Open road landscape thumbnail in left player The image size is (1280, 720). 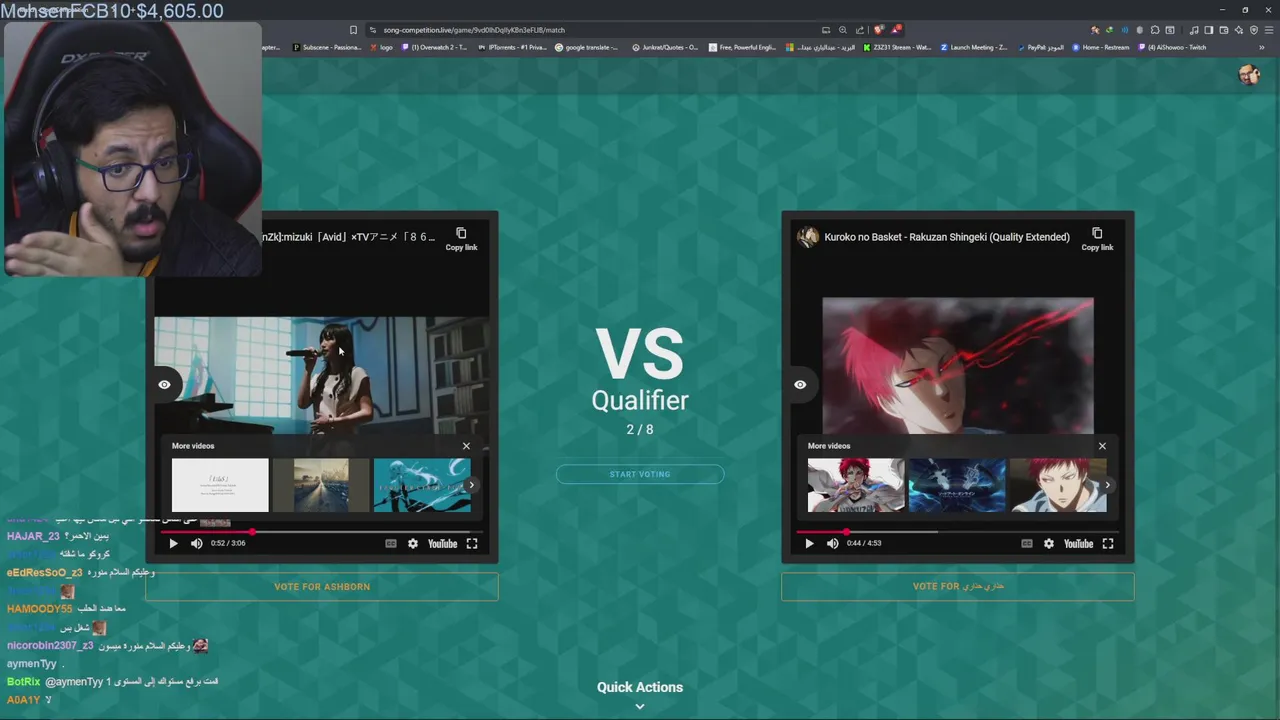[x=321, y=485]
